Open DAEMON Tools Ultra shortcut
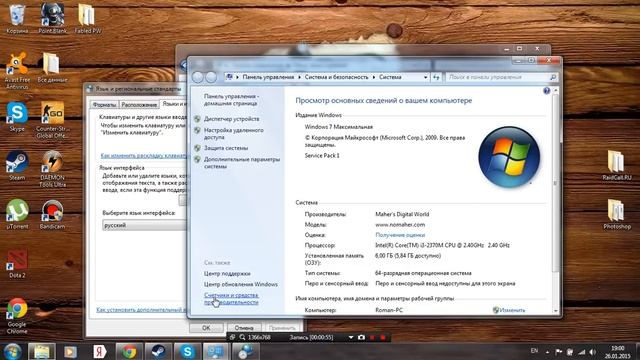 point(53,169)
